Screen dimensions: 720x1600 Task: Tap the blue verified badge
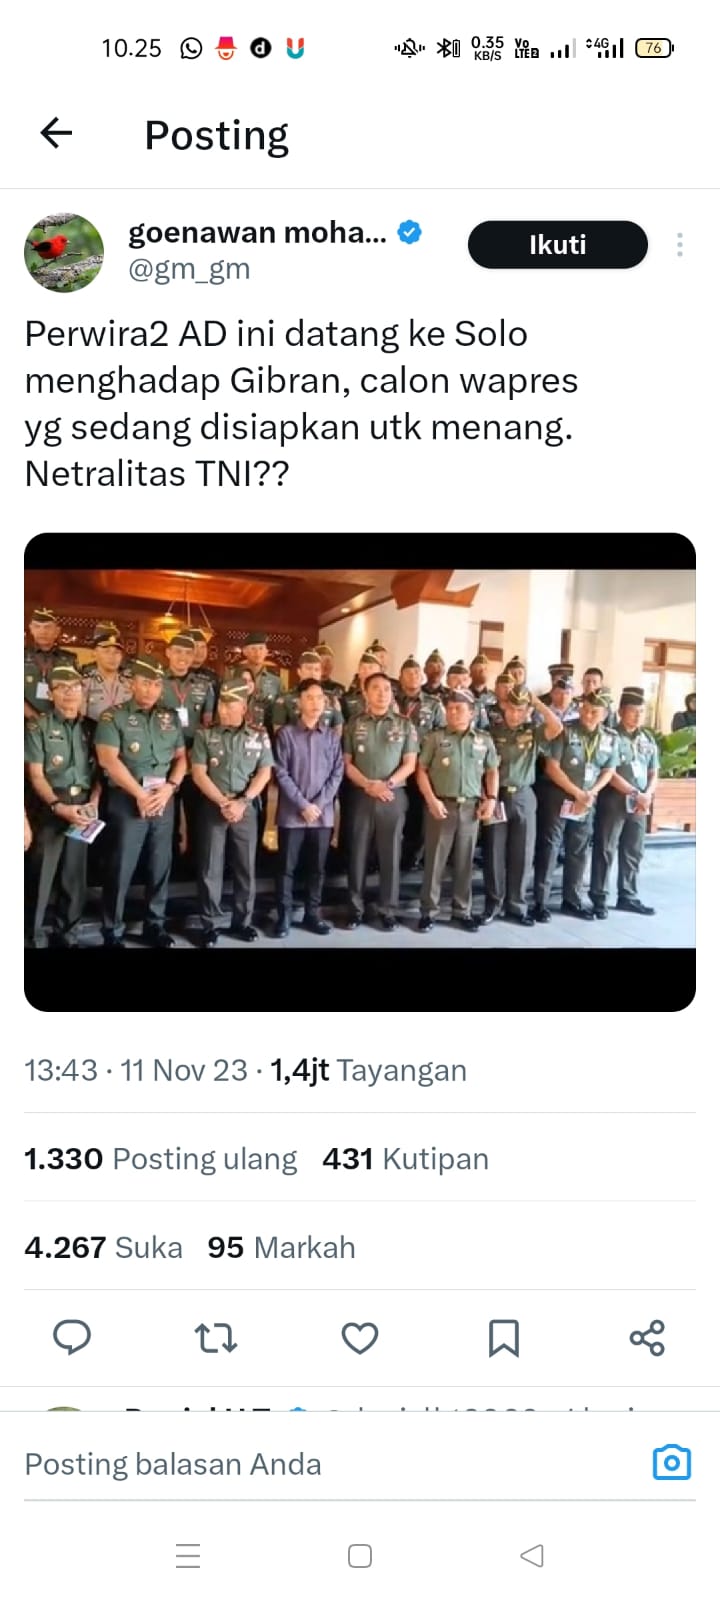[409, 232]
